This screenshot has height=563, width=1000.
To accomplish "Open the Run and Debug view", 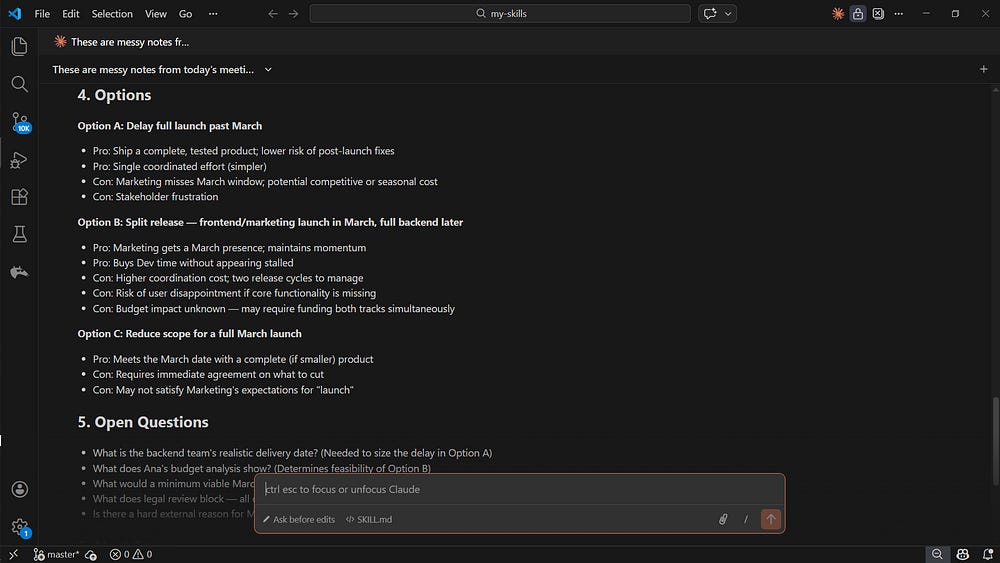I will (x=19, y=159).
